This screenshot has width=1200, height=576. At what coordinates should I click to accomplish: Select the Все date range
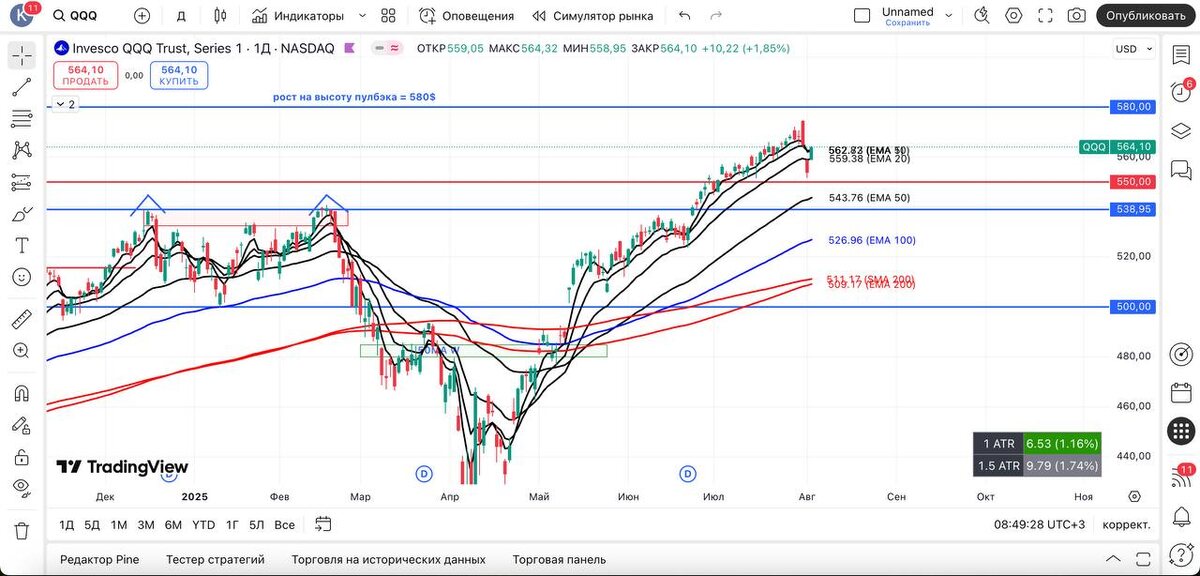[x=284, y=524]
